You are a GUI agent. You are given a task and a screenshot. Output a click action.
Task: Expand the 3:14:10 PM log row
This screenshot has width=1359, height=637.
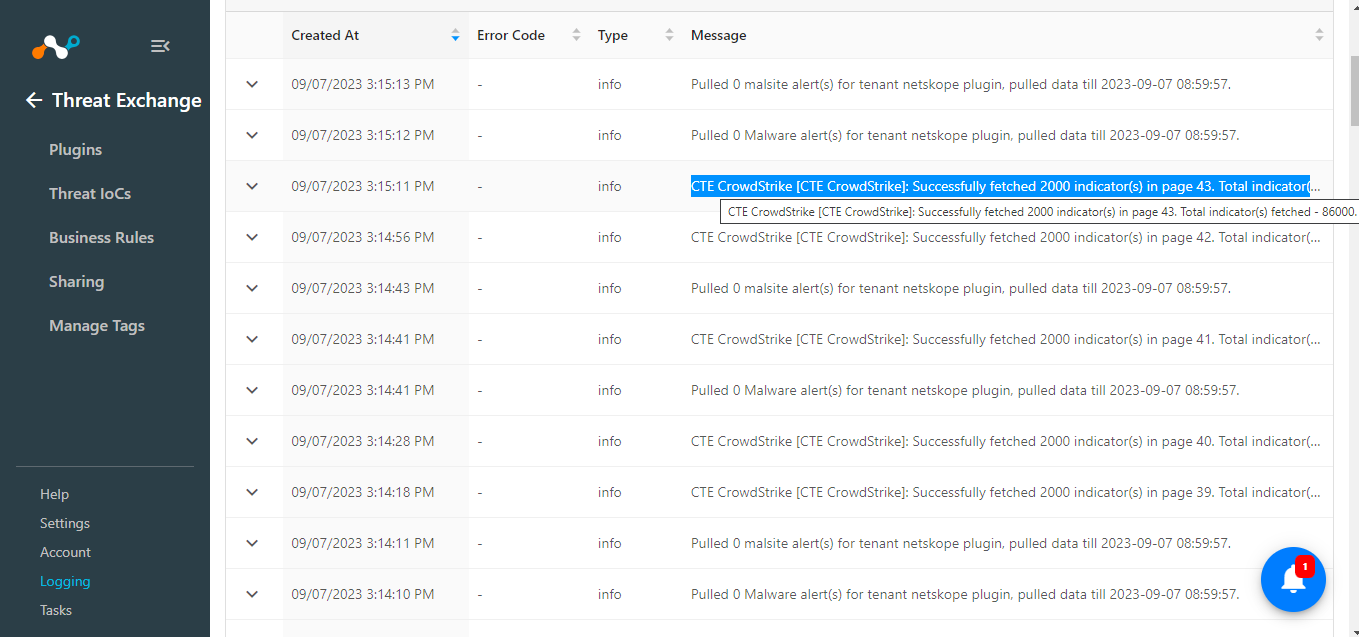(x=252, y=594)
